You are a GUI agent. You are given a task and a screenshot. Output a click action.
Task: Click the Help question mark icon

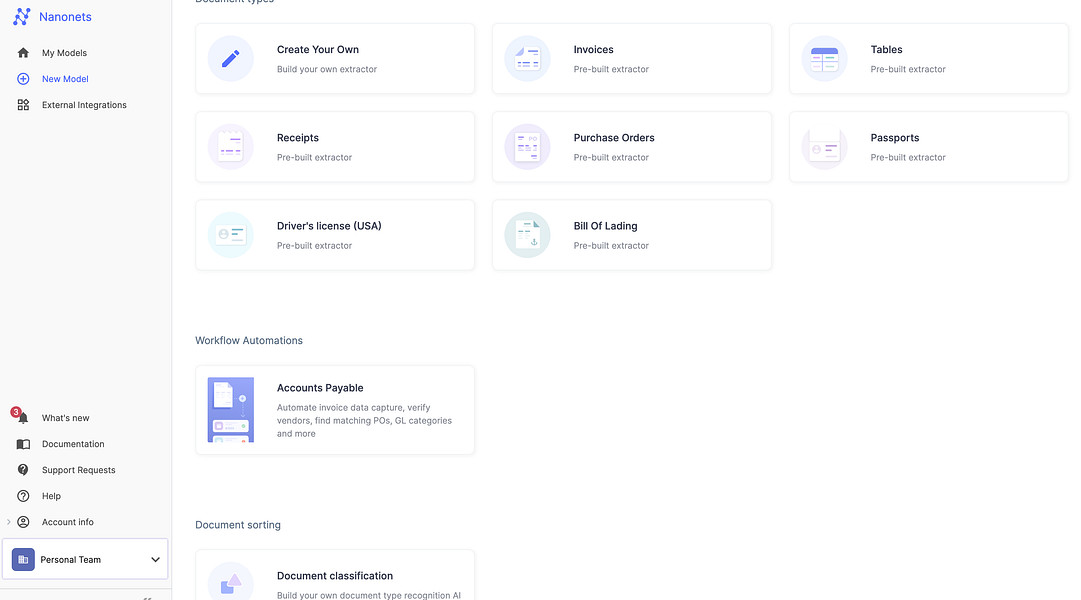coord(22,495)
